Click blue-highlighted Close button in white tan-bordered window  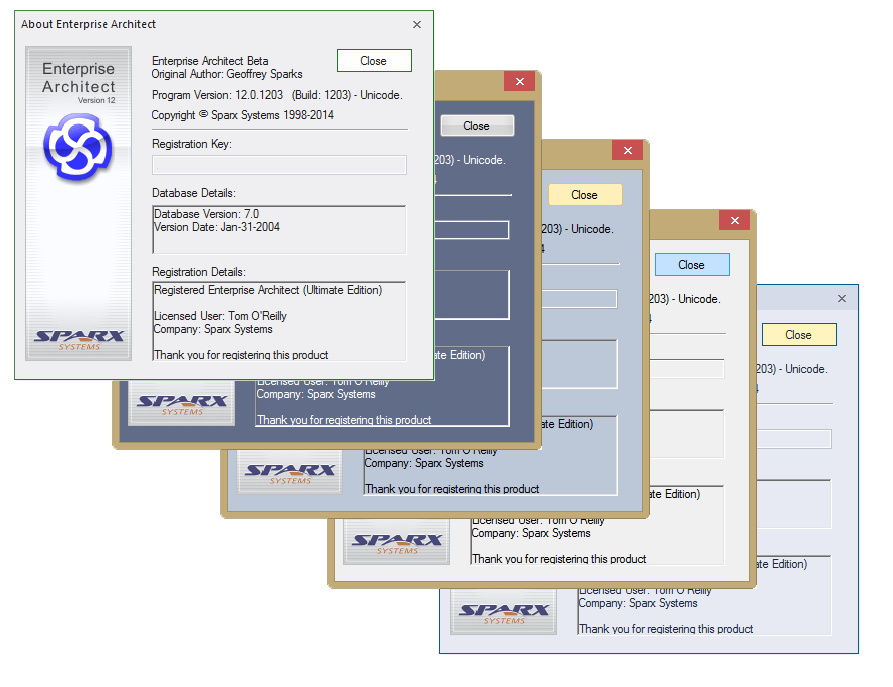[692, 265]
